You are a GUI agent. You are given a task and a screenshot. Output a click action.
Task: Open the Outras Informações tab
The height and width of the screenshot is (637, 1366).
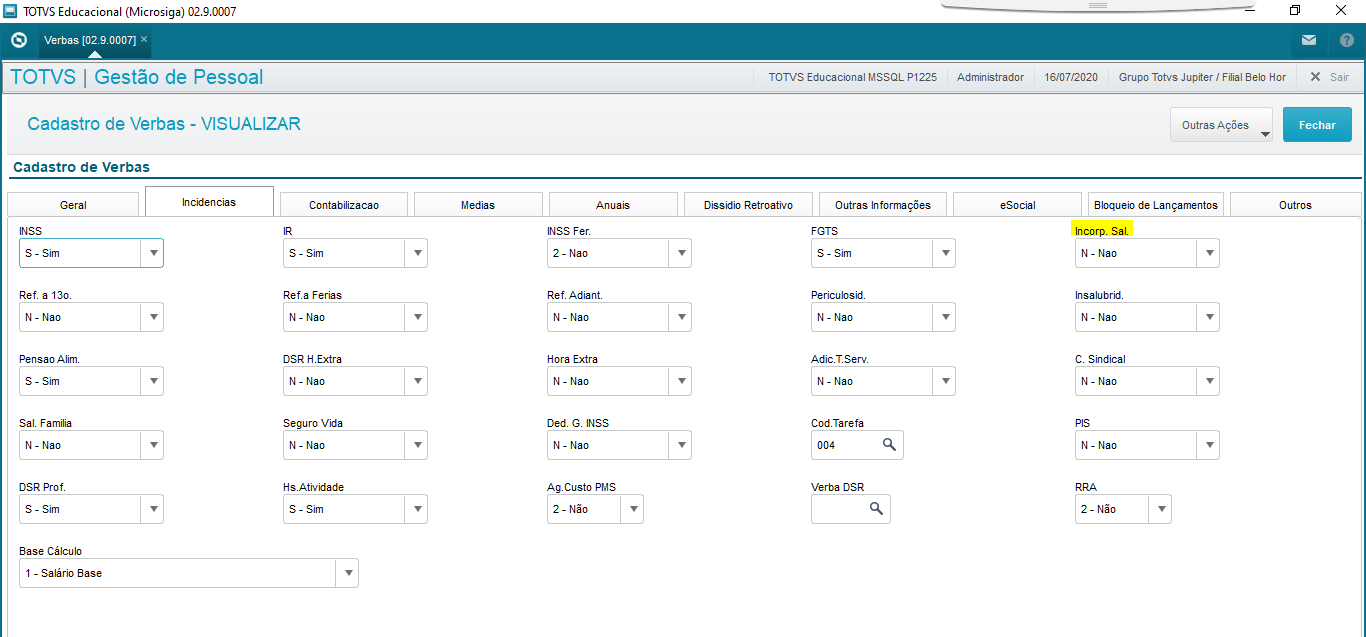883,204
